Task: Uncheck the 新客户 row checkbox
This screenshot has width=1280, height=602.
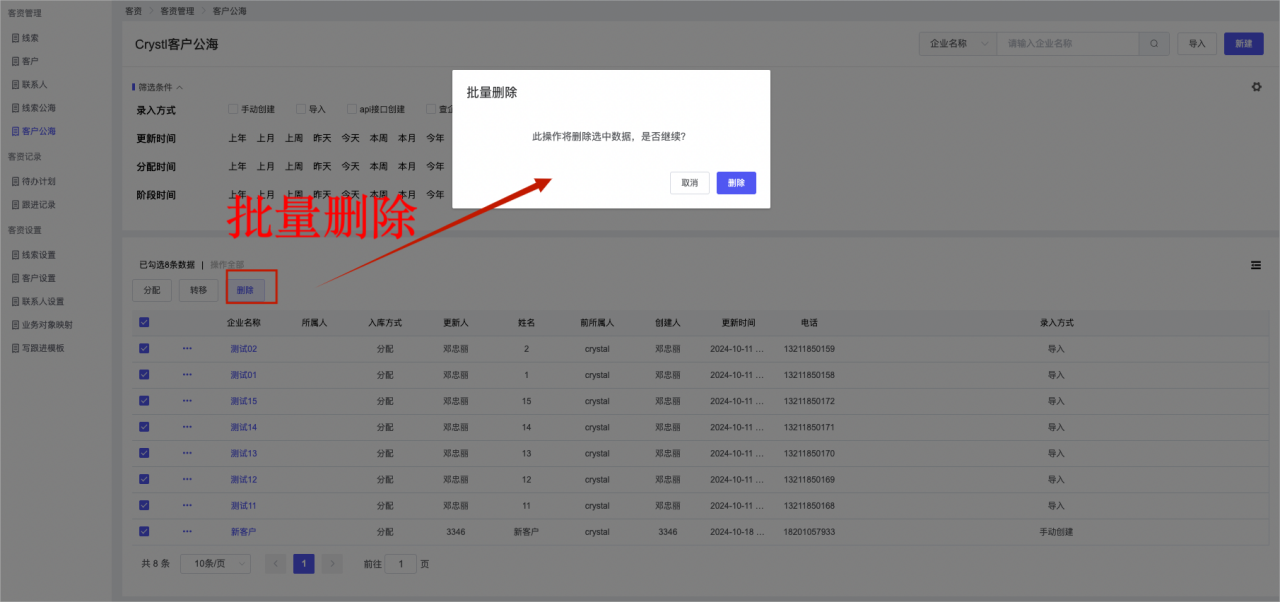Action: click(x=144, y=531)
